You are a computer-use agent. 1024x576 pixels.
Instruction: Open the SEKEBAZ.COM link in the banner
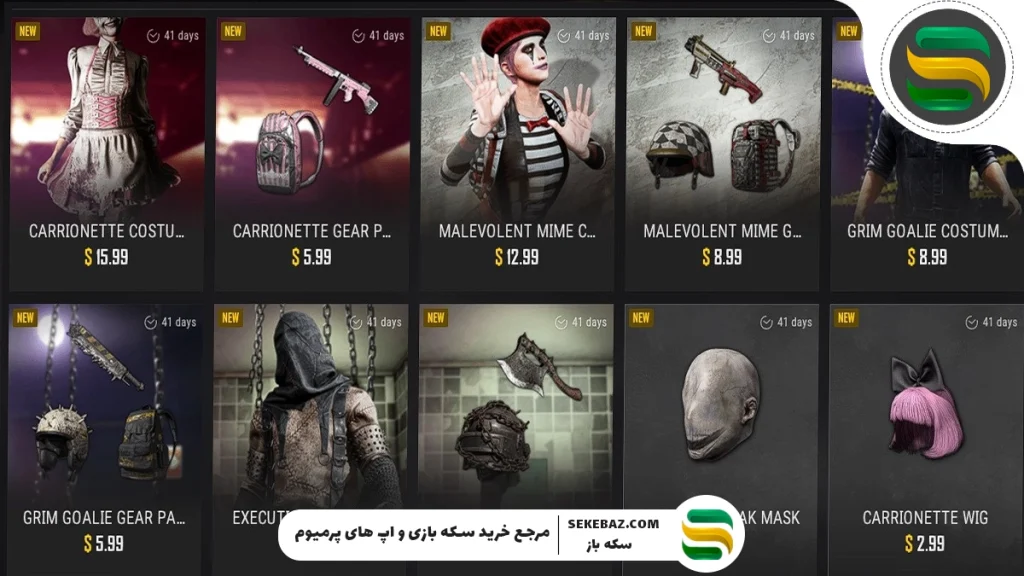click(x=613, y=524)
